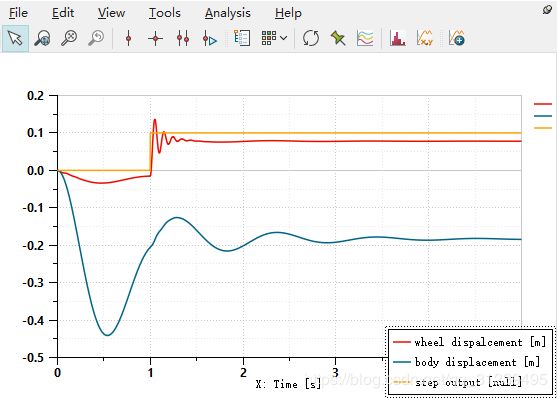Click the red curve's overshoot peak after 1 s
This screenshot has height=398, width=557.
(x=155, y=120)
